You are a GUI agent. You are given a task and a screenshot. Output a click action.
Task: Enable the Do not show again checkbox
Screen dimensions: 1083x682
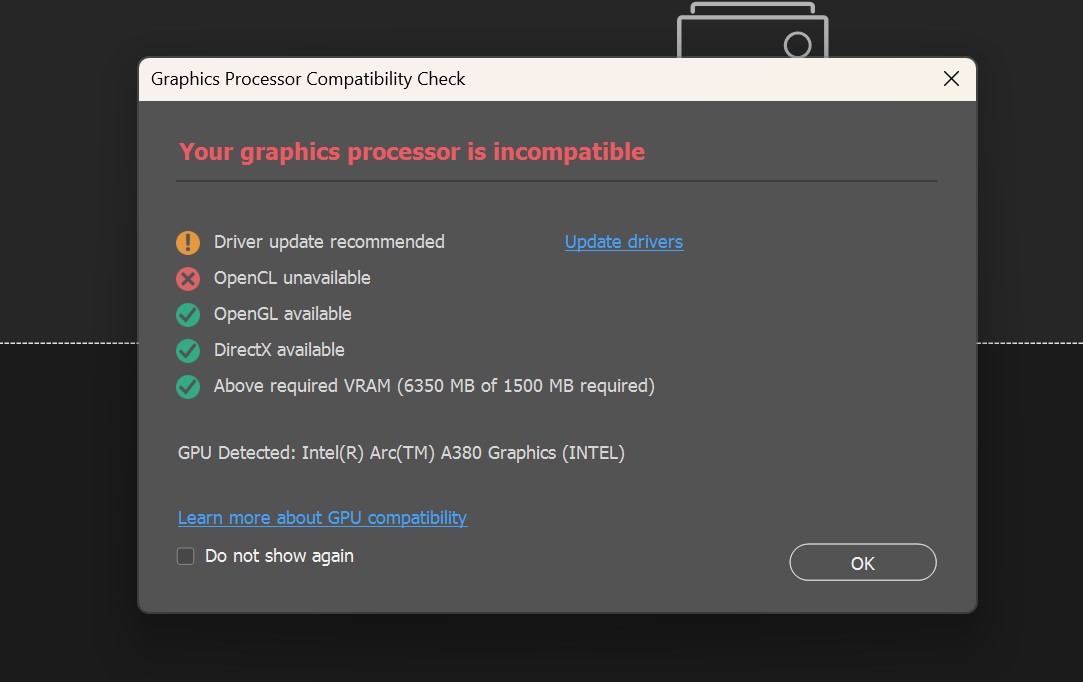tap(185, 556)
